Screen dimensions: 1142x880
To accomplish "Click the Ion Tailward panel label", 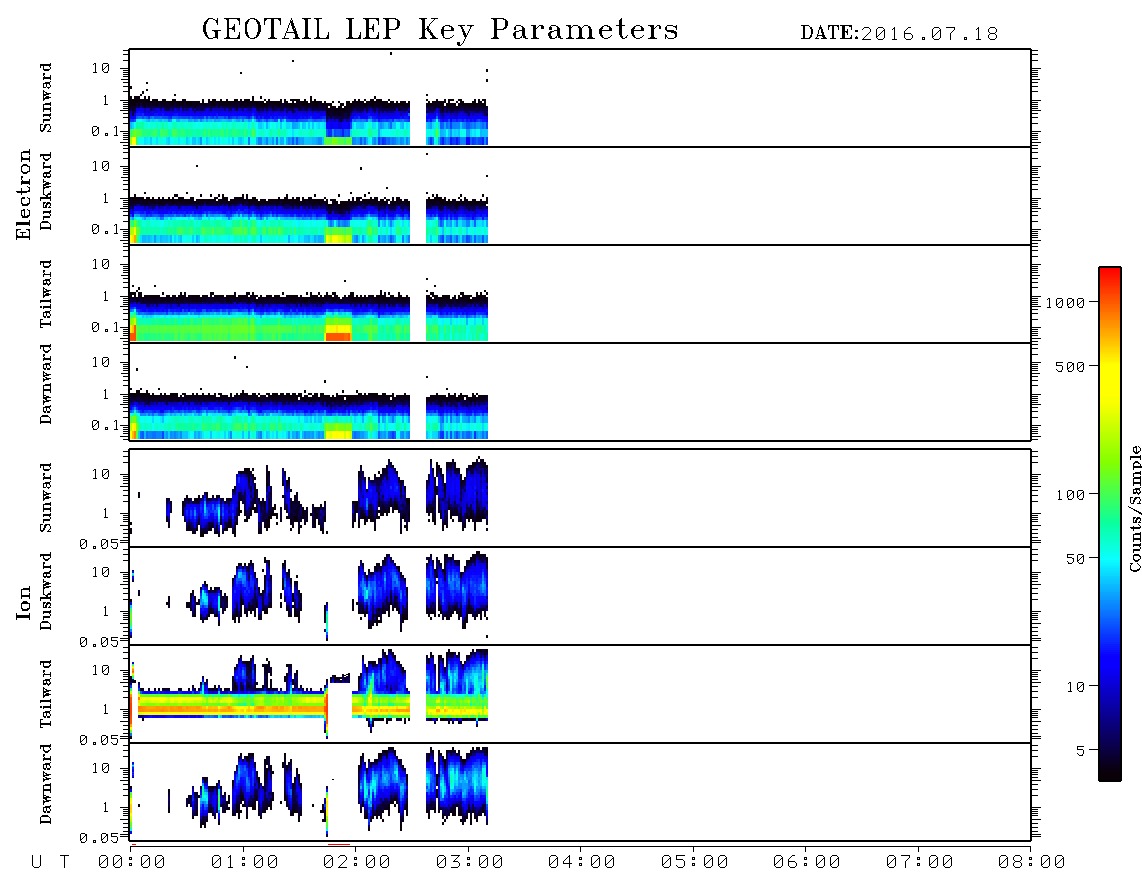I will click(x=46, y=694).
